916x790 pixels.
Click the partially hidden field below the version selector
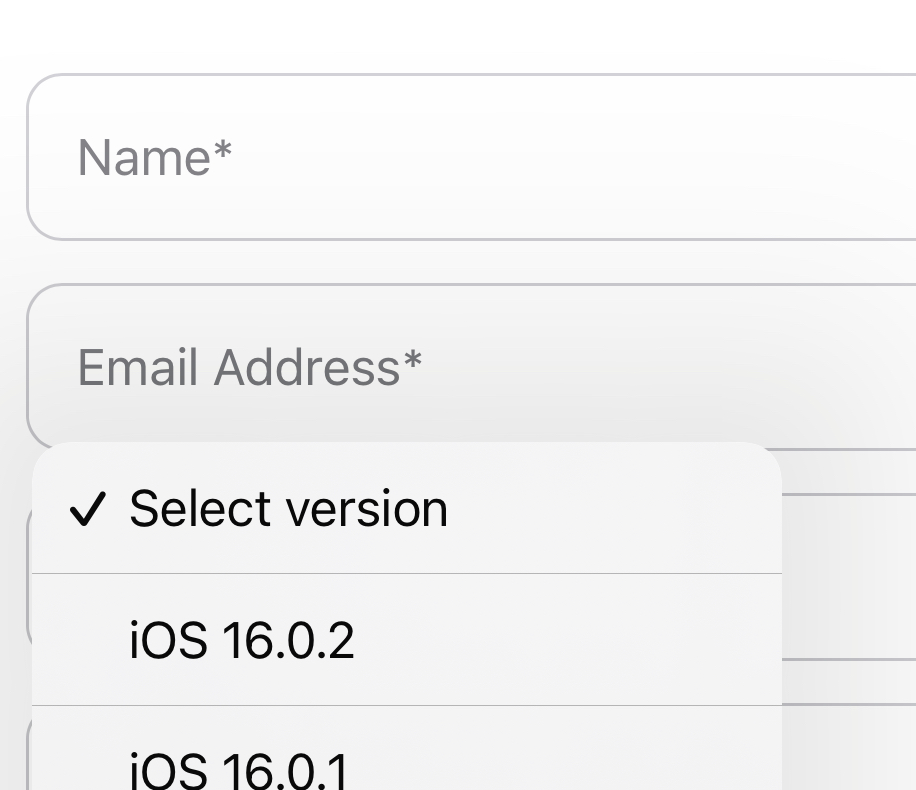848,747
